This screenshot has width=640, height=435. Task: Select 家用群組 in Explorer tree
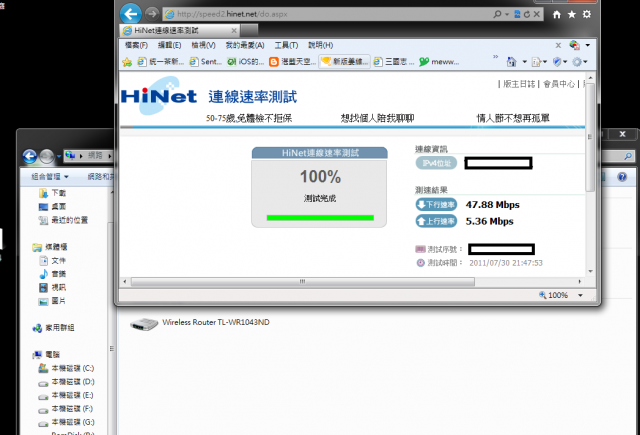53,328
